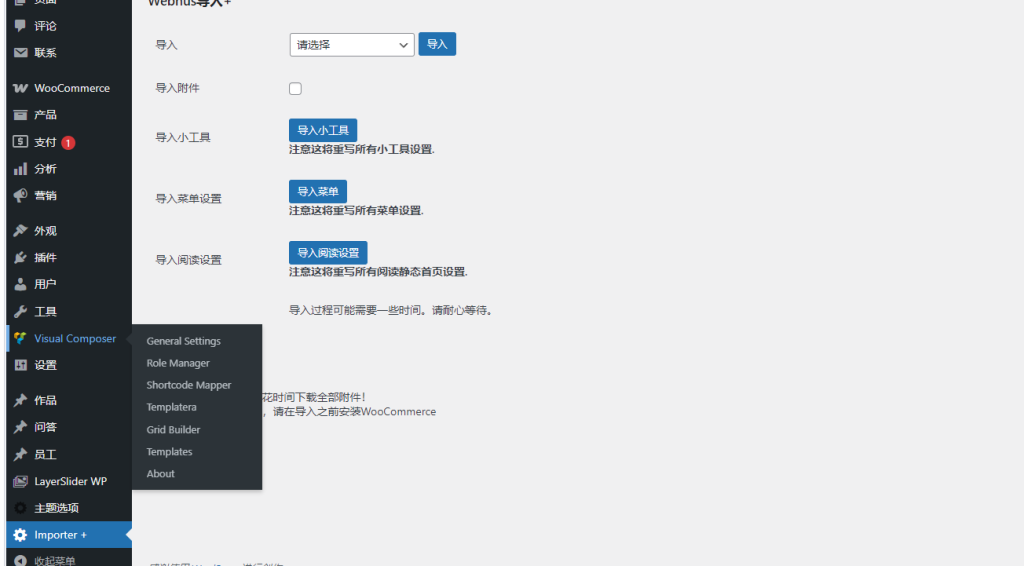Screen dimensions: 1024x566
Task: Select Role Manager submenu entry
Action: tap(178, 363)
